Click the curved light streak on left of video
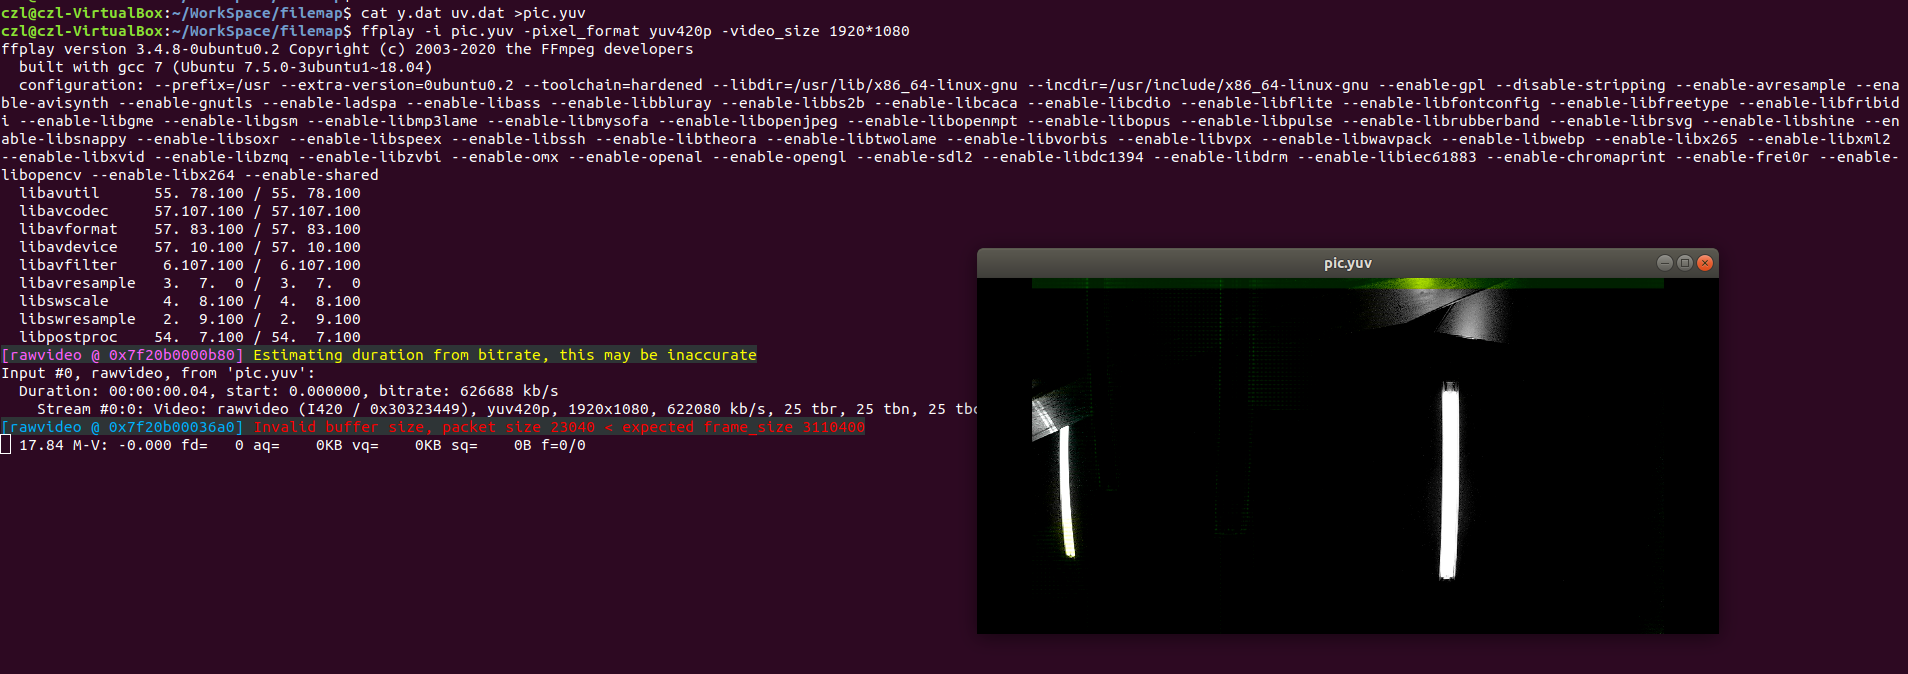 (x=1066, y=490)
